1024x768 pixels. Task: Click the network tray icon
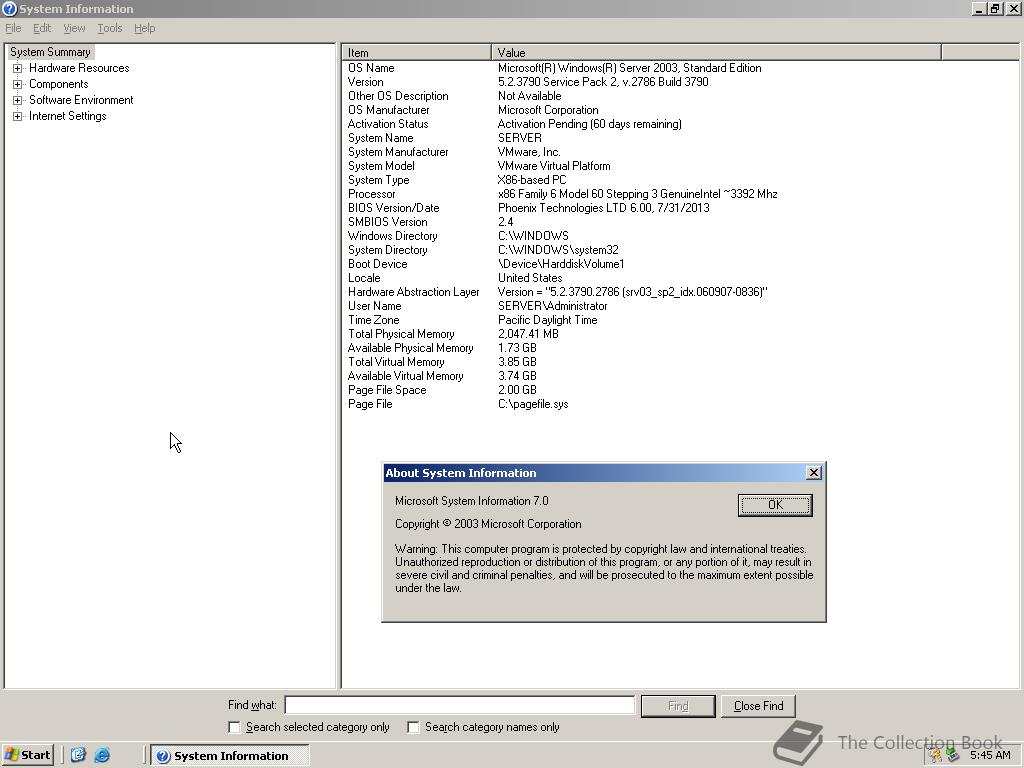tap(953, 756)
